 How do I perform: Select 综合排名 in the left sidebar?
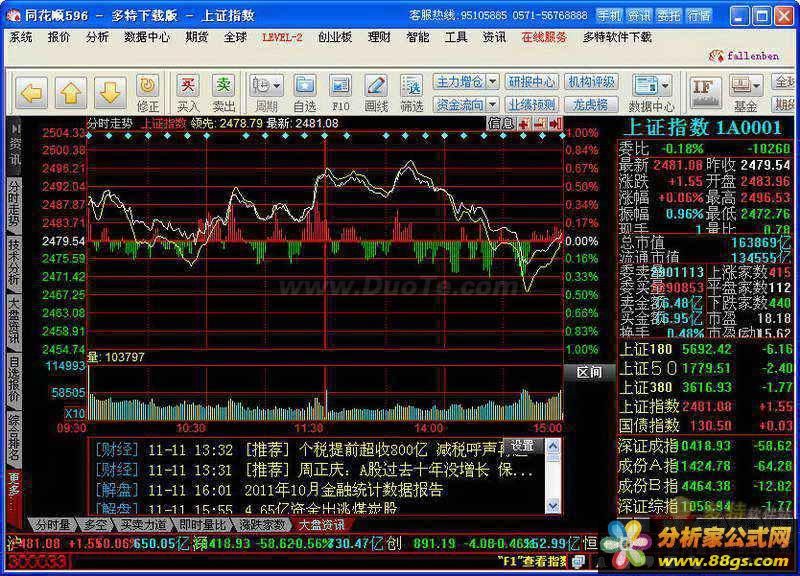pos(14,437)
